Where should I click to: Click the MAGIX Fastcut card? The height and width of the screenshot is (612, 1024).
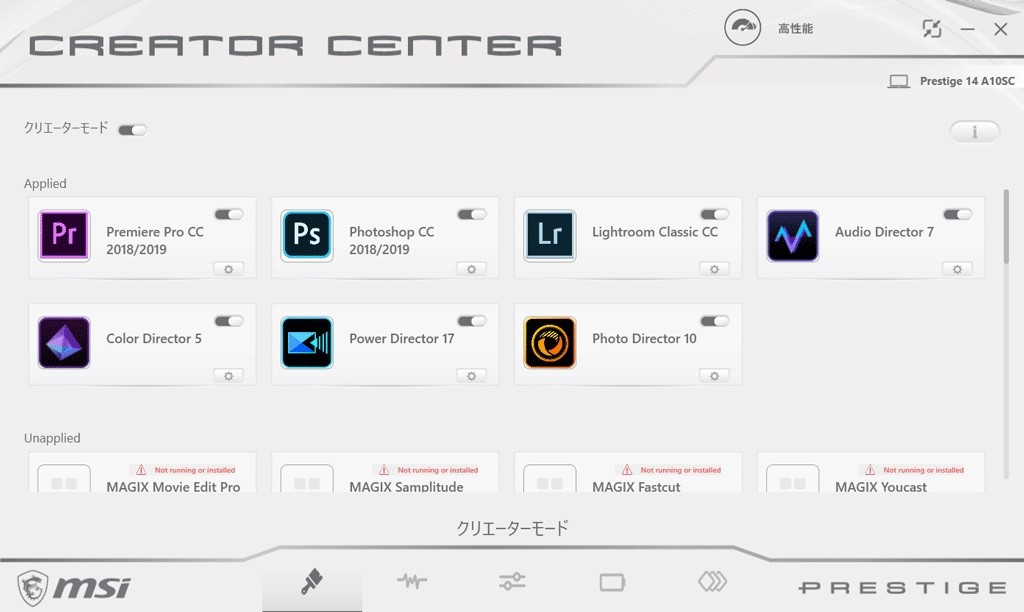[628, 472]
